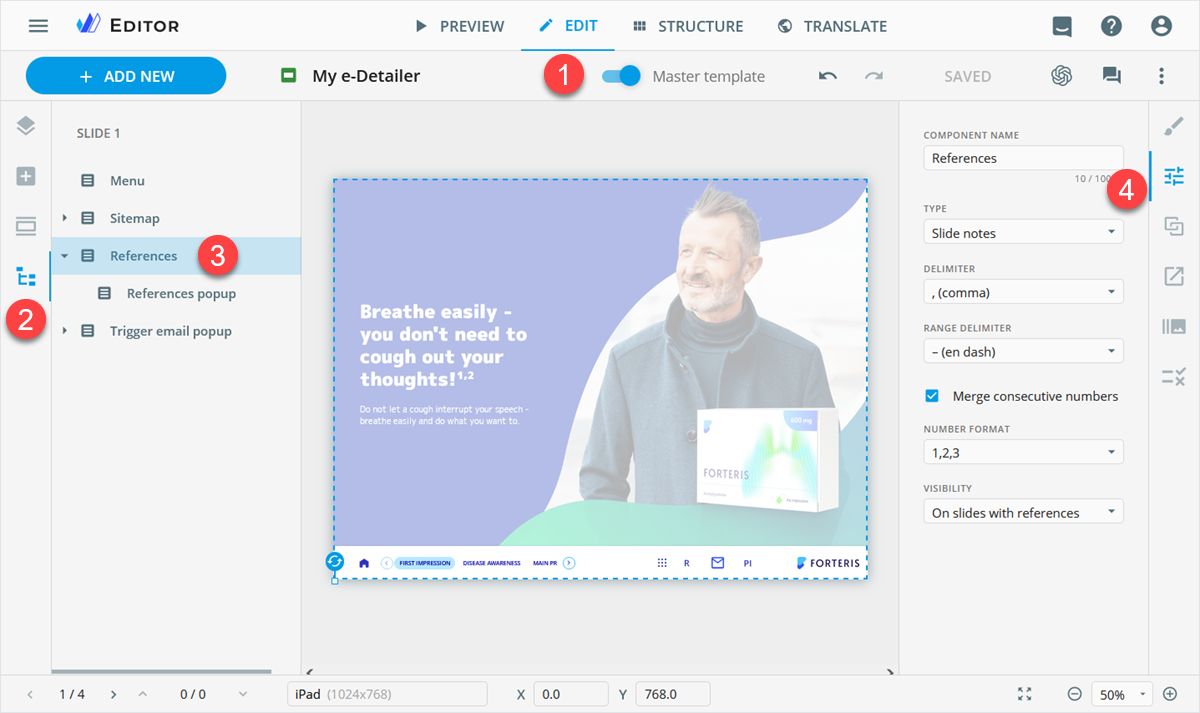1200x713 pixels.
Task: Click the Component Name input field
Action: (1022, 158)
